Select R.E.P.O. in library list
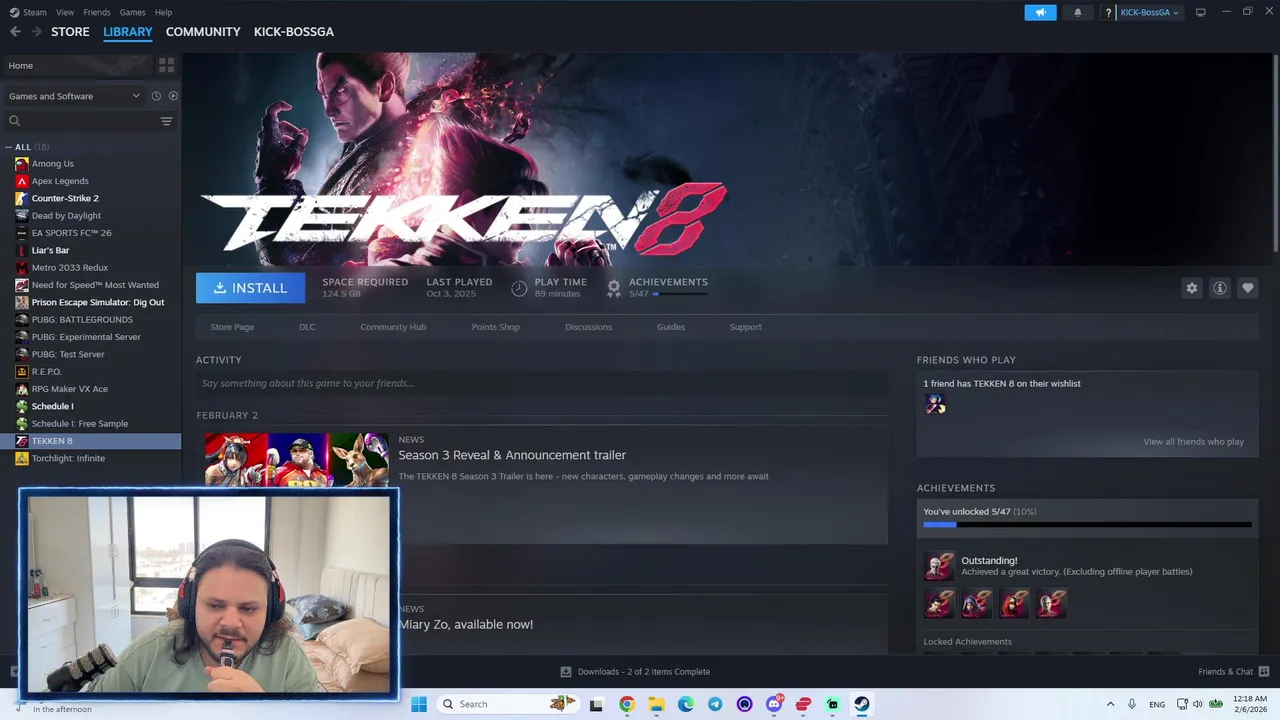 pyautogui.click(x=46, y=372)
